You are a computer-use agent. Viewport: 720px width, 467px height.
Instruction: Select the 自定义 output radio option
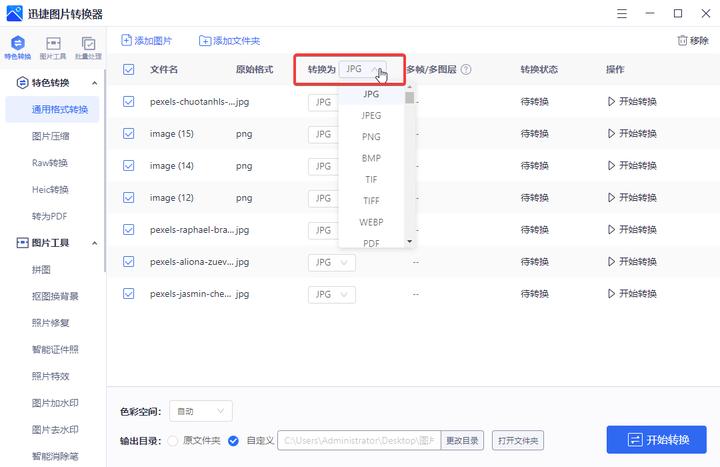233,441
